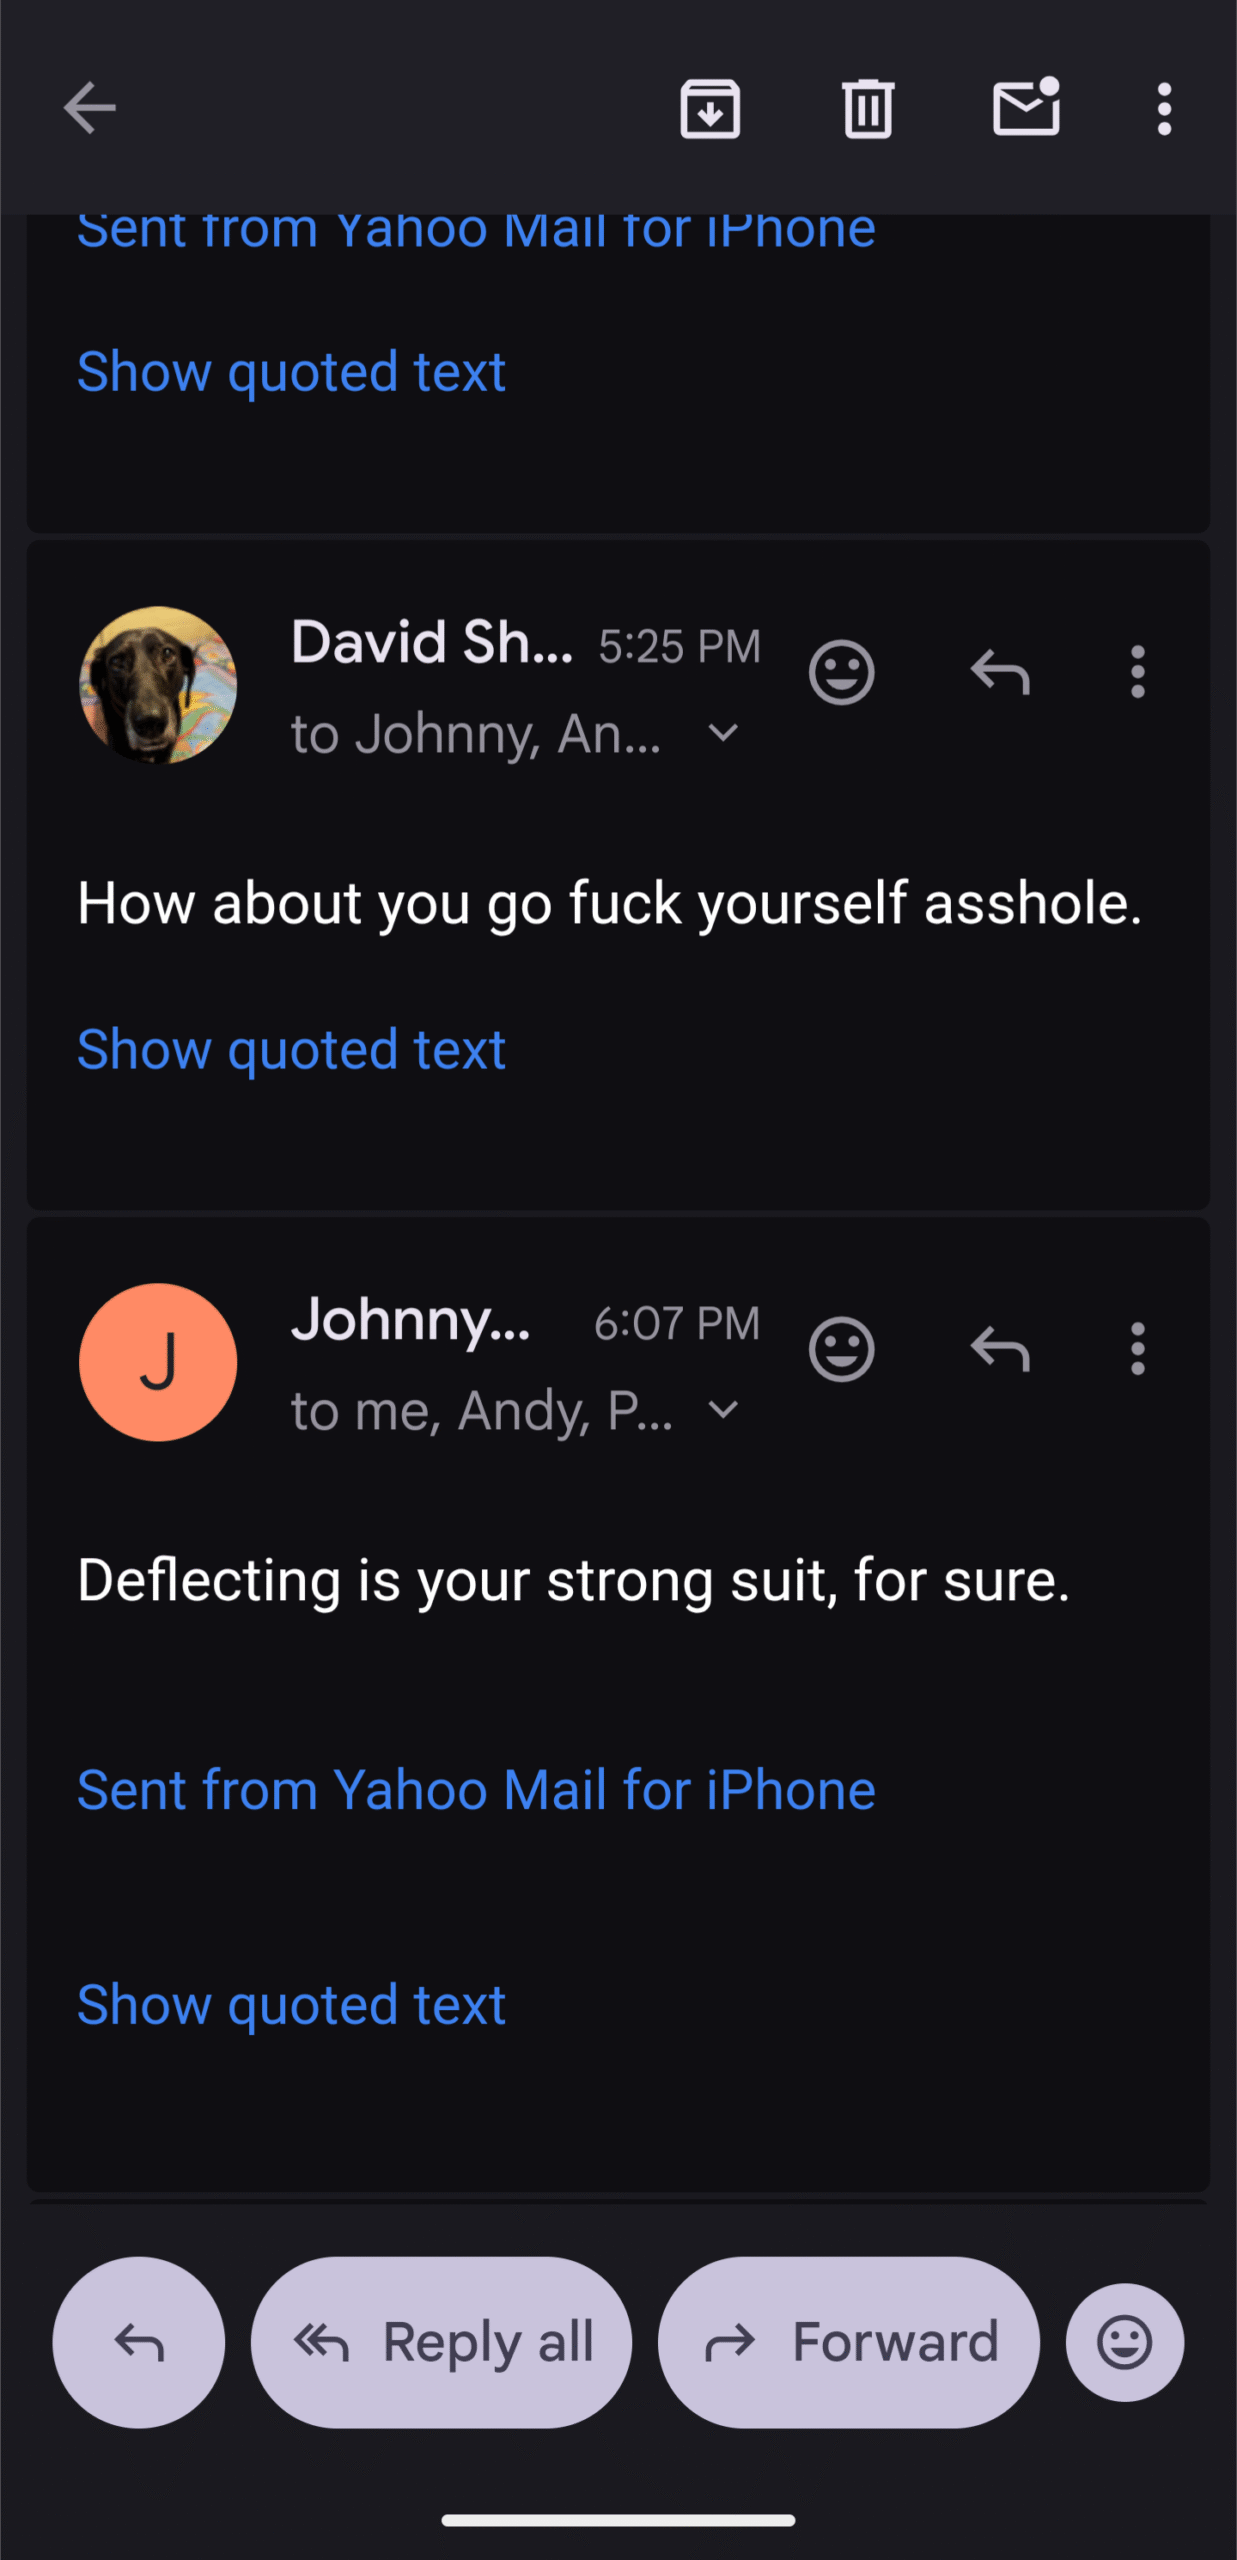
Task: Reply to David's 5:25 PM message
Action: click(1000, 672)
